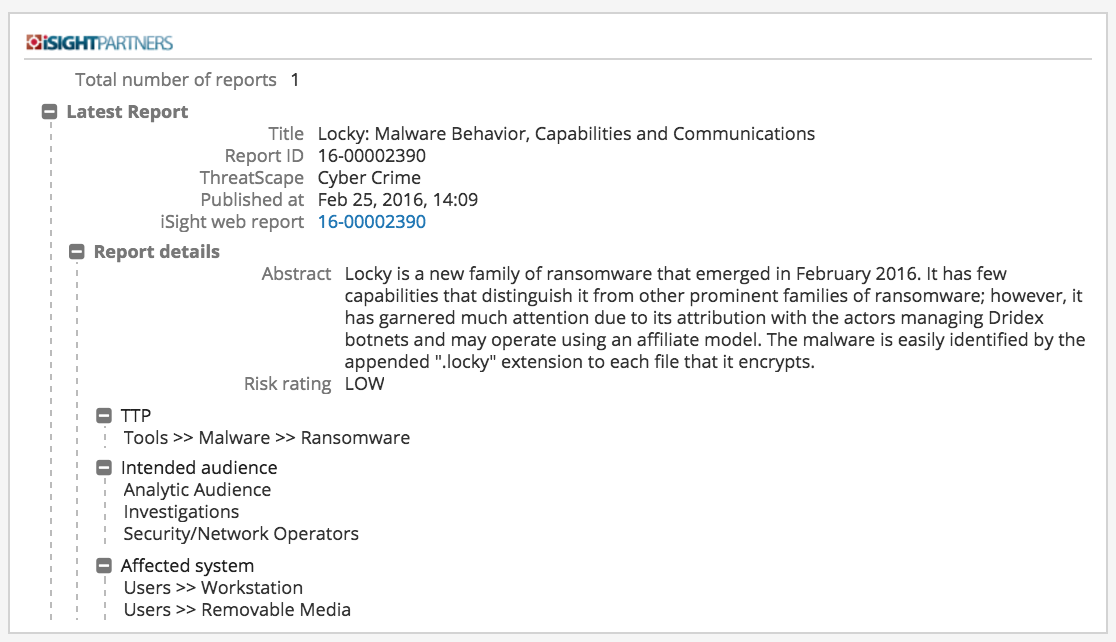The width and height of the screenshot is (1116, 642).
Task: Select Users >> Workstation entry
Action: coord(213,588)
